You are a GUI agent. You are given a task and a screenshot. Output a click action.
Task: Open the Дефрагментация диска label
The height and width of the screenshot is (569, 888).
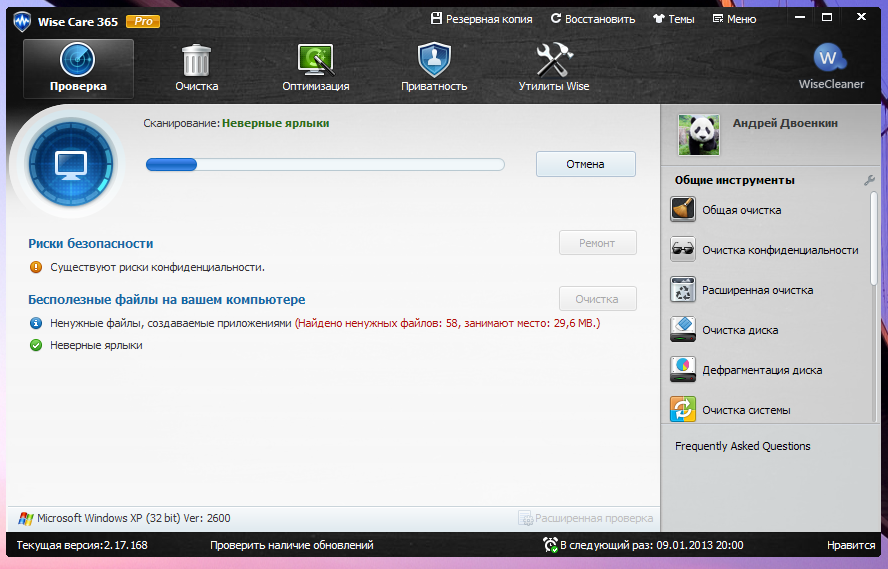point(762,370)
